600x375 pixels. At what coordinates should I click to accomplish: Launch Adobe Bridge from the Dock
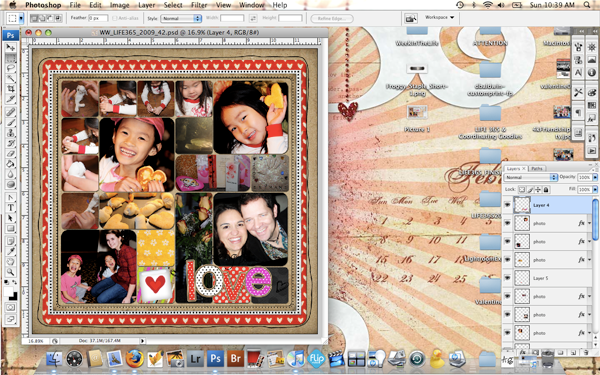pos(235,359)
